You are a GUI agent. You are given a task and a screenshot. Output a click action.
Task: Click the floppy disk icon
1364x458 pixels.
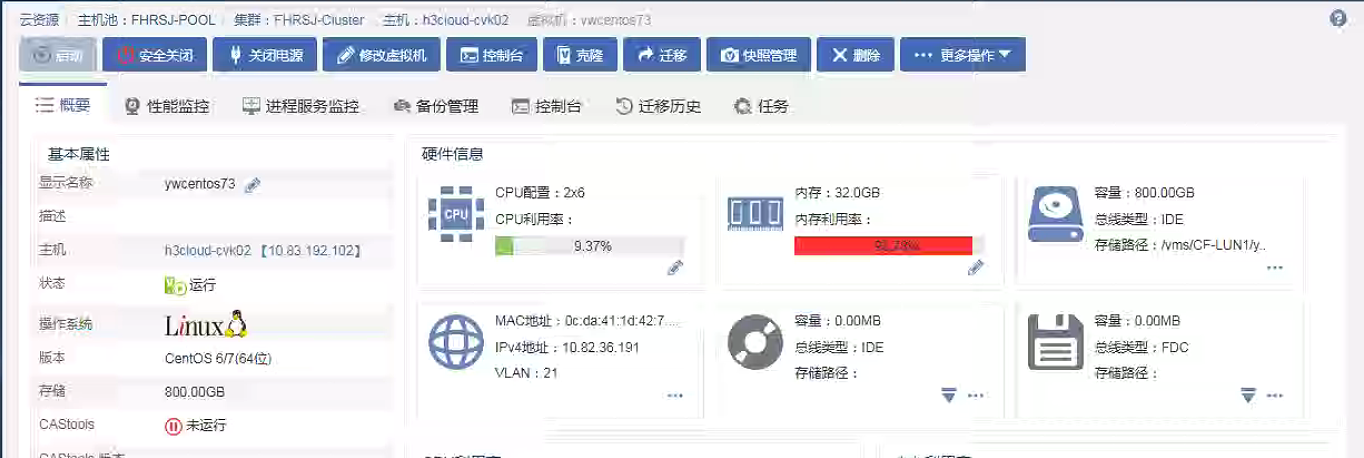[1055, 342]
